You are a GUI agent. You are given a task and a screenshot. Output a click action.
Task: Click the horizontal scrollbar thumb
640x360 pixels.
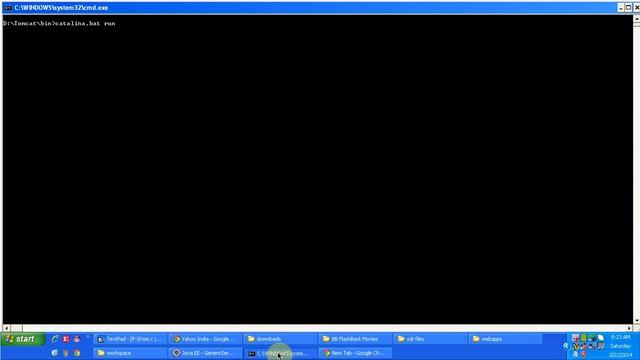click(16, 328)
